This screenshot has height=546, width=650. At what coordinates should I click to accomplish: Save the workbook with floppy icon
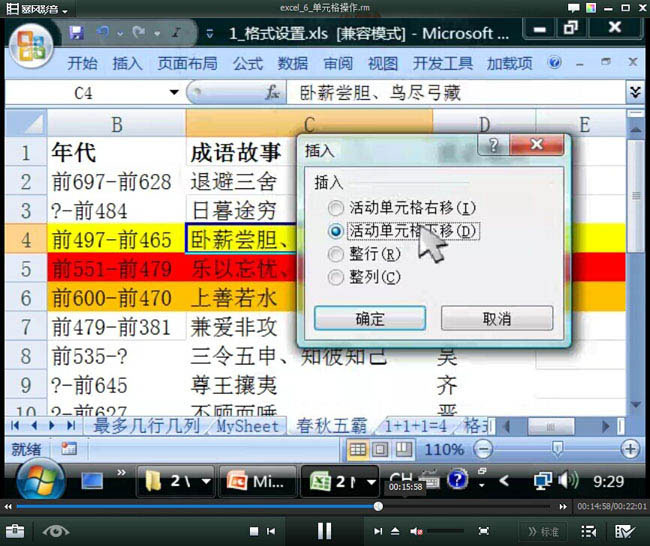76,33
